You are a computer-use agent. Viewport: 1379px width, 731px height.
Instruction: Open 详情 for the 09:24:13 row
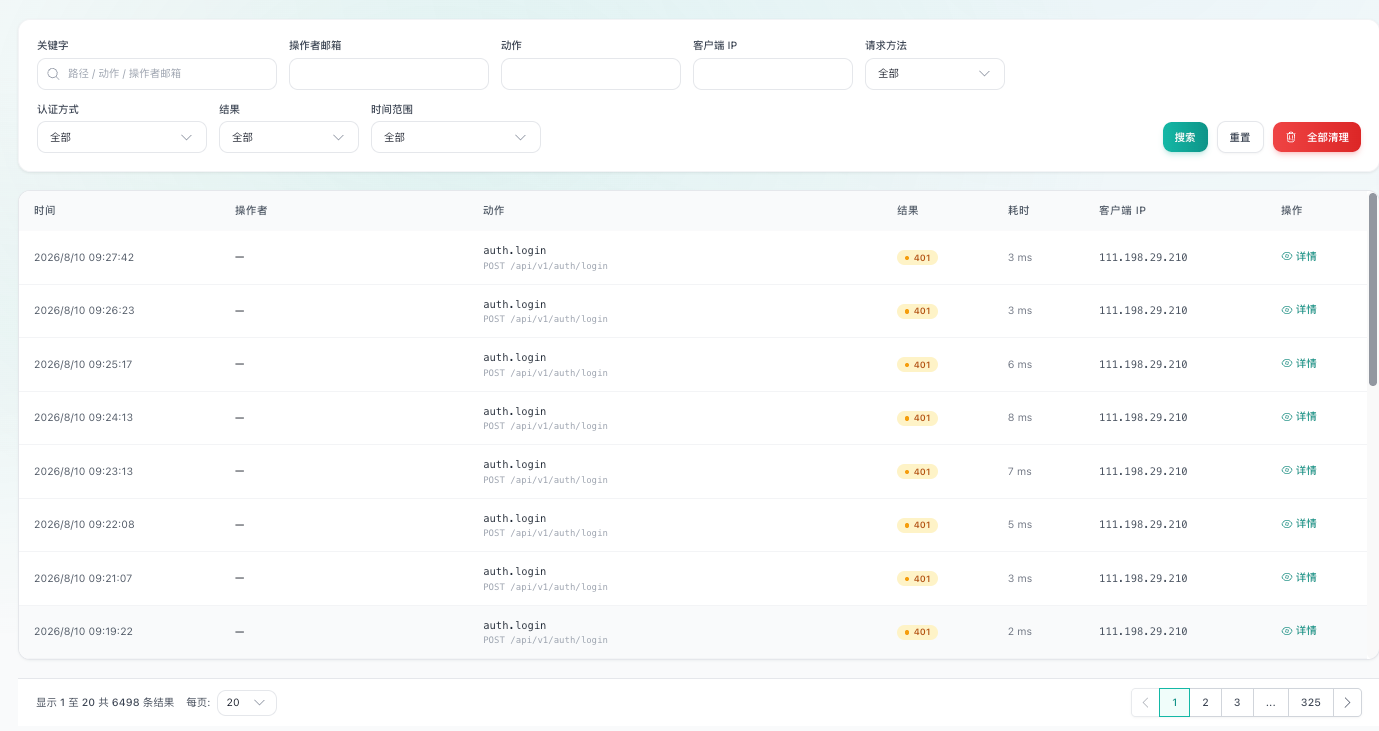(1299, 417)
